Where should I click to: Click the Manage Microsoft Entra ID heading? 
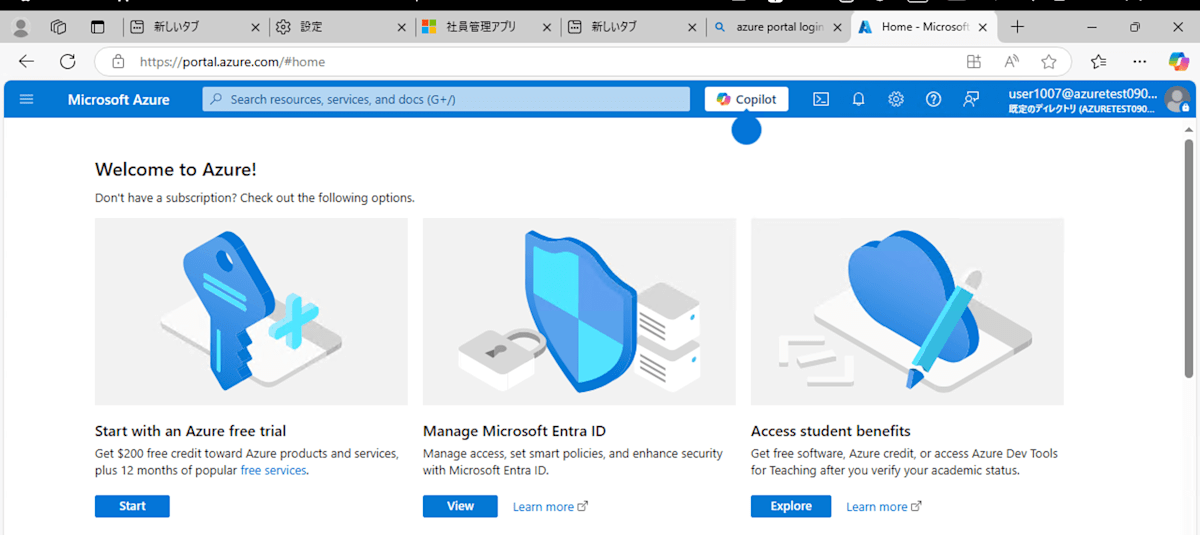514,431
